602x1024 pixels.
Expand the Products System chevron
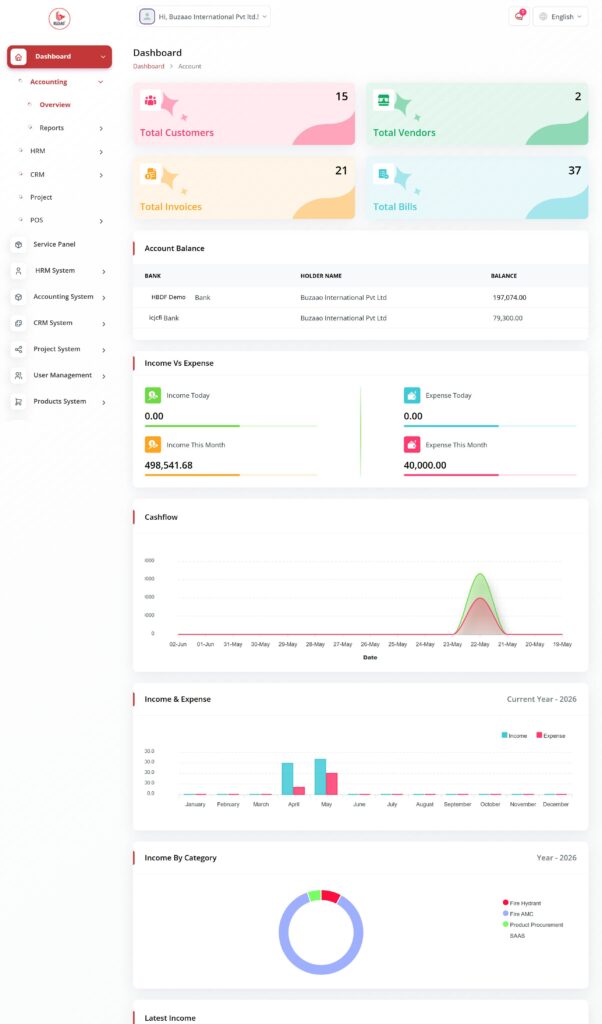104,402
